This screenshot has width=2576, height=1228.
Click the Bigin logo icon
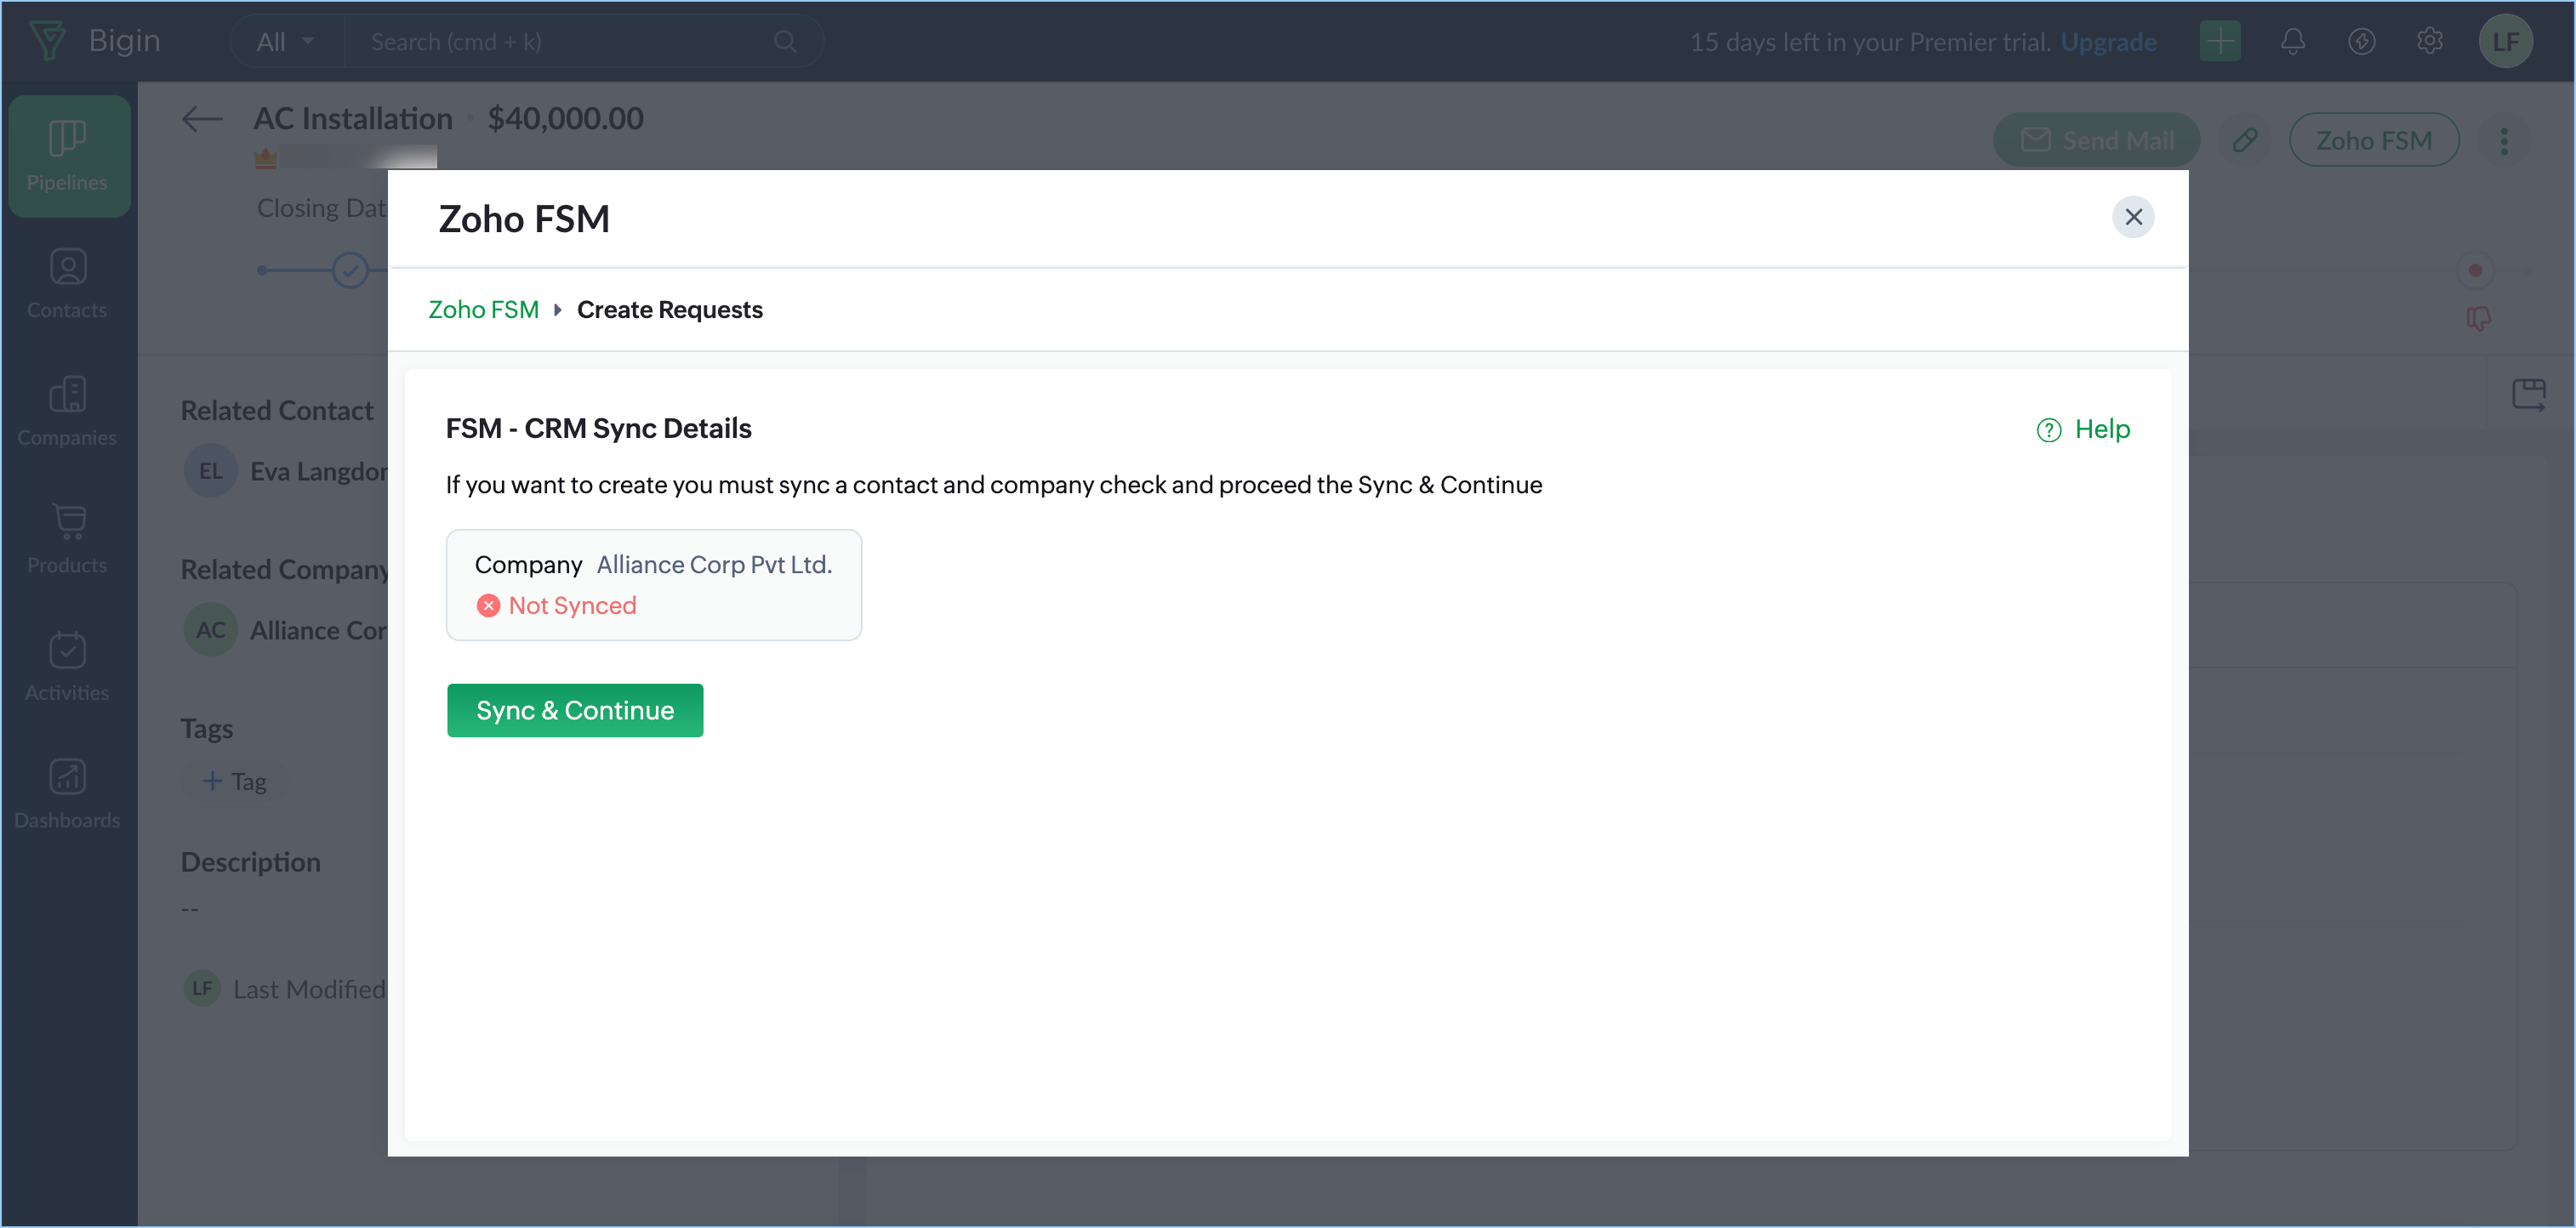[47, 40]
